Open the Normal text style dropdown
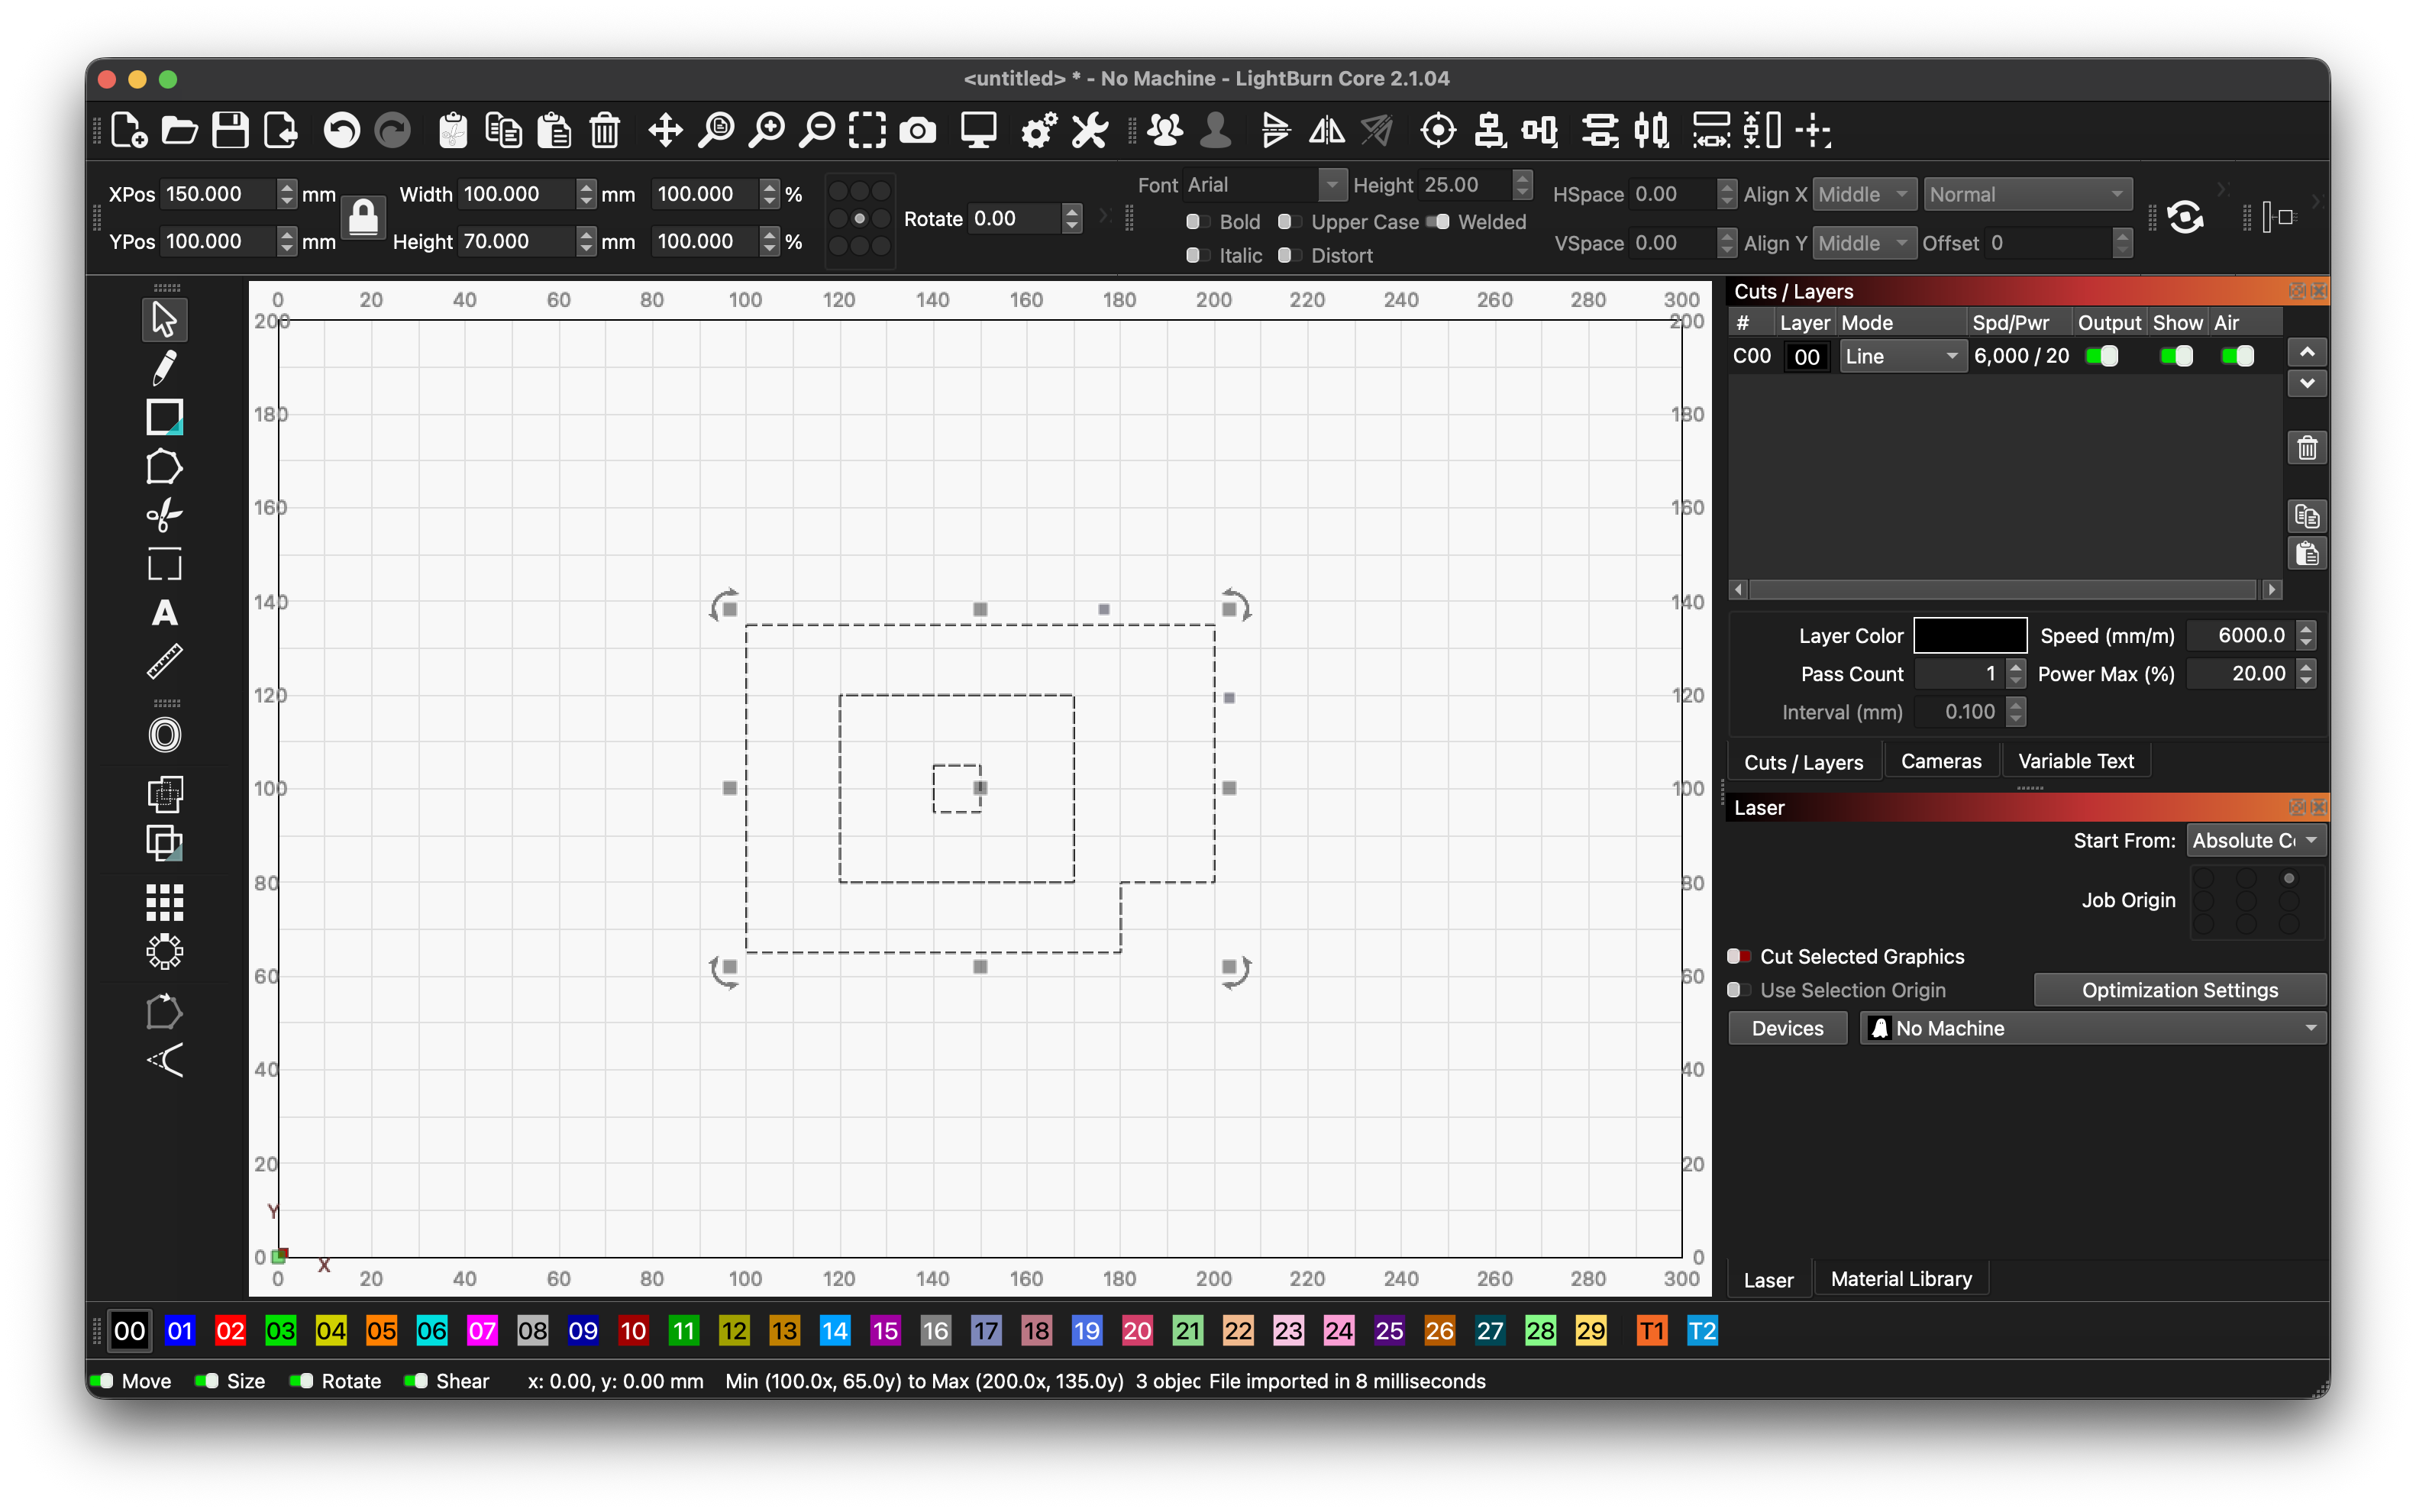The width and height of the screenshot is (2416, 1512). [2027, 194]
